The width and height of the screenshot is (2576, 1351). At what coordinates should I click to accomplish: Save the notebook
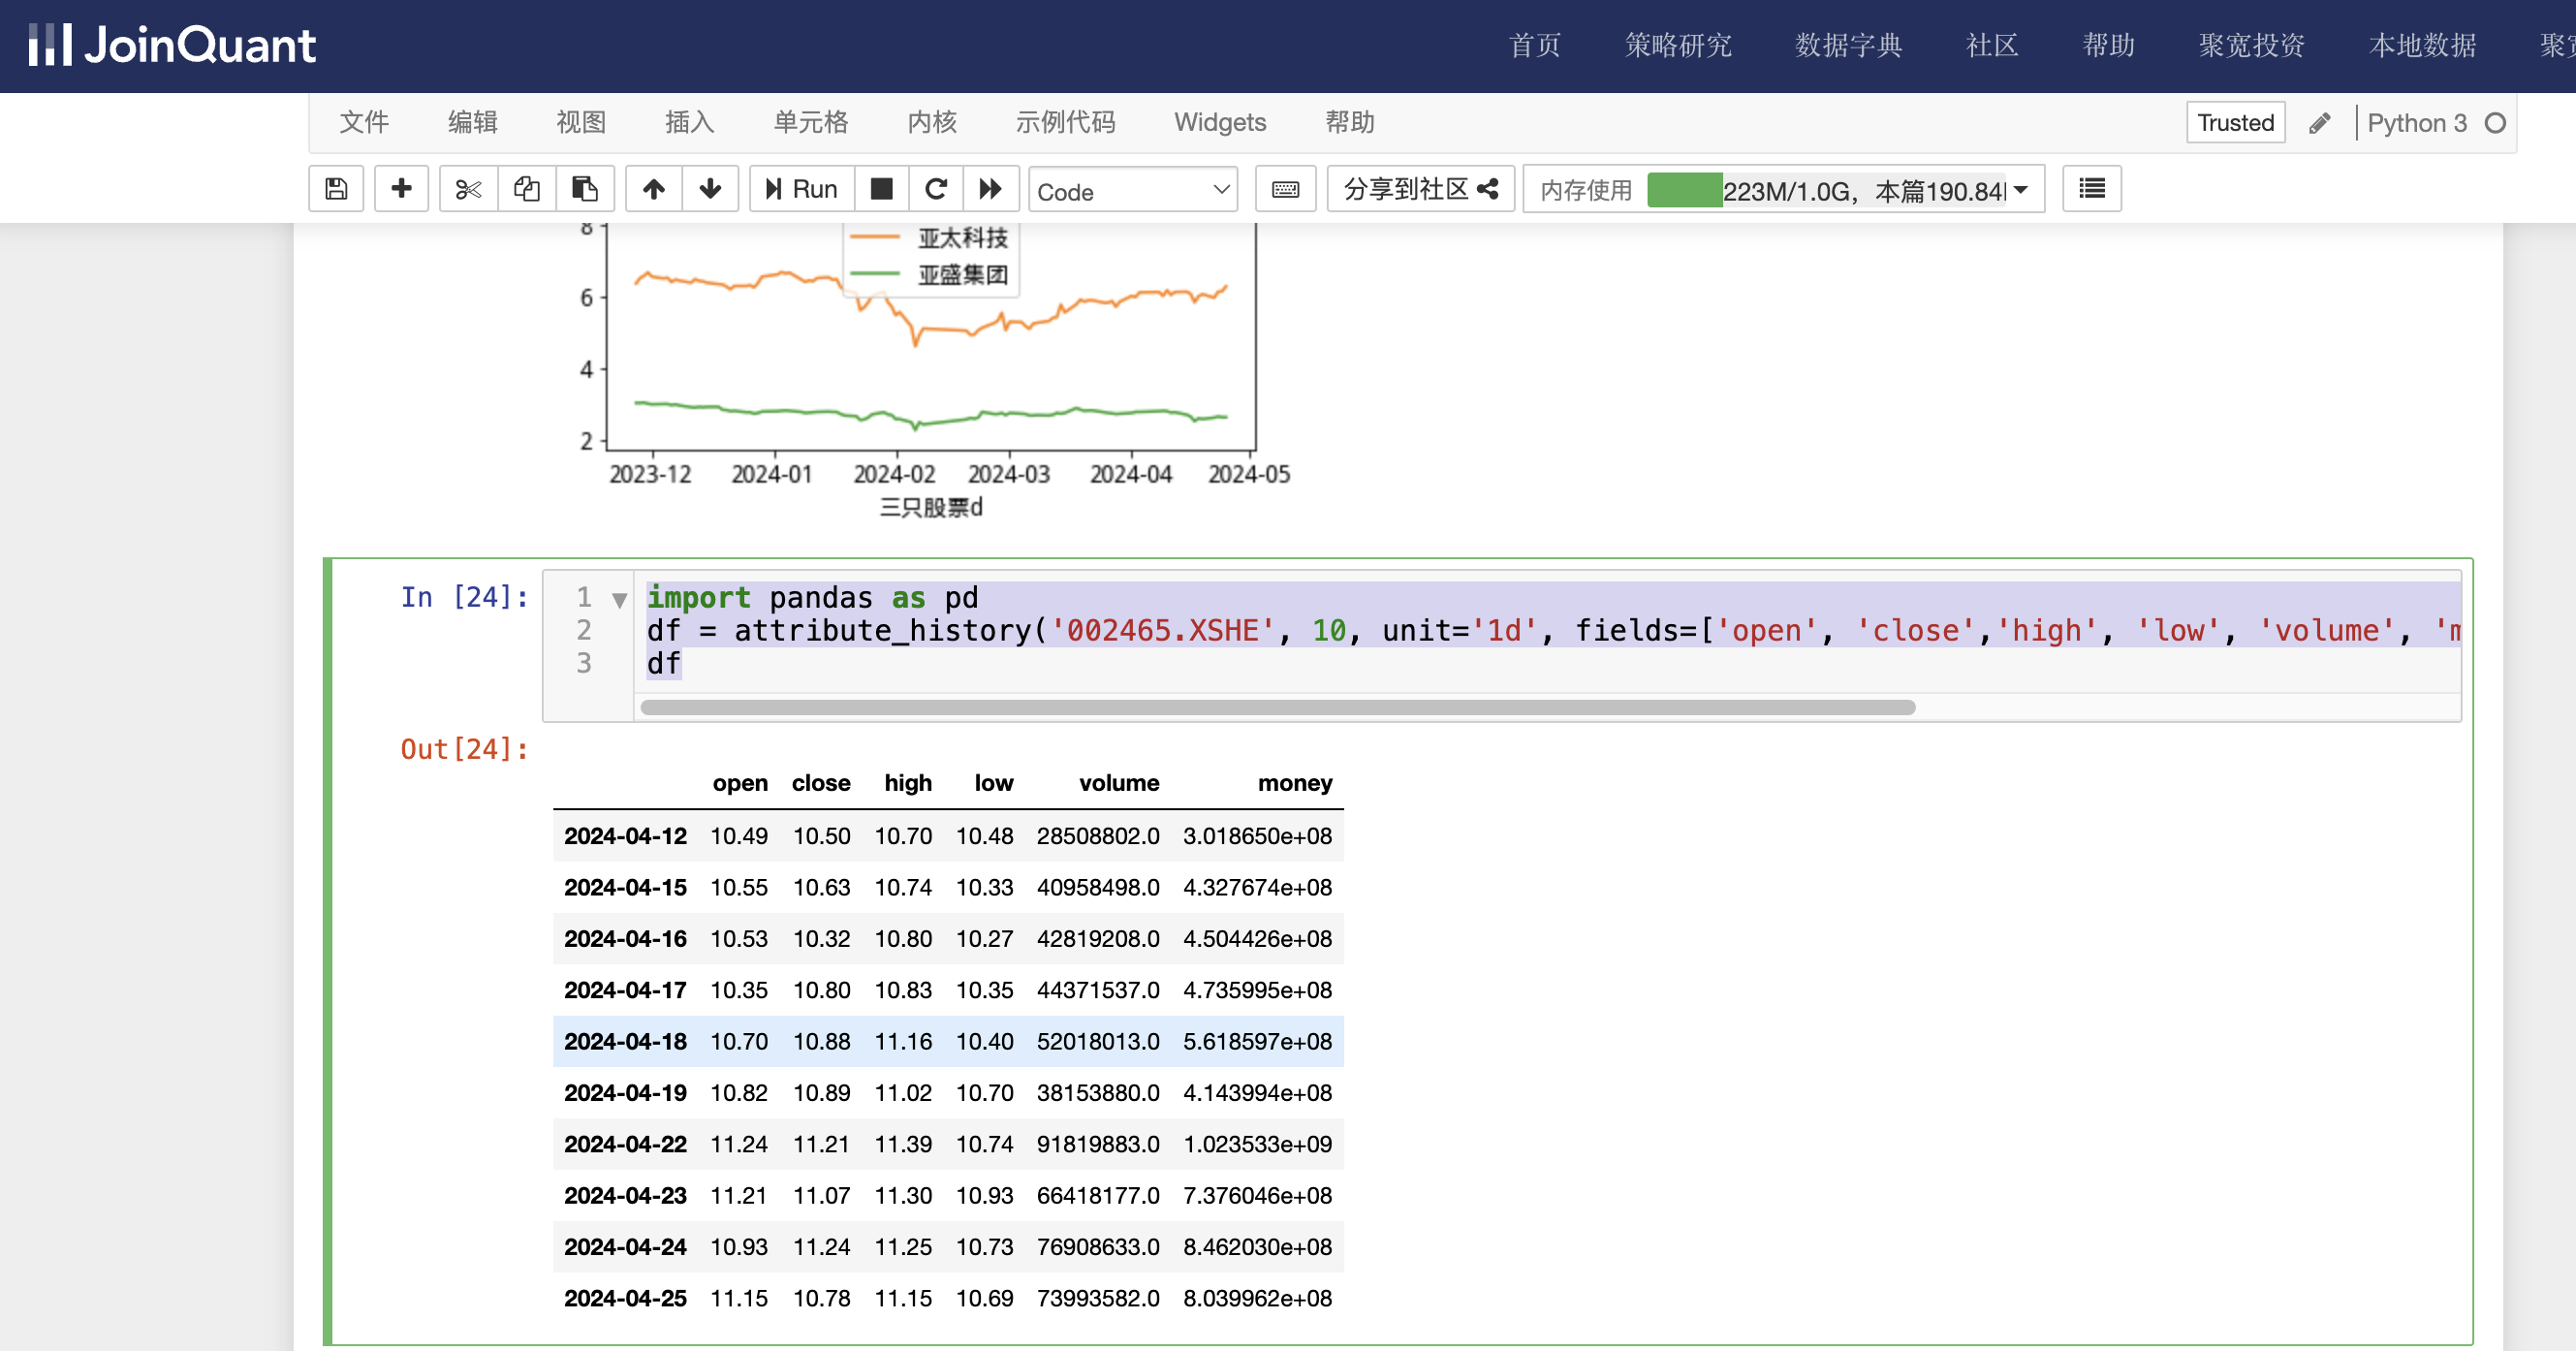coord(336,188)
